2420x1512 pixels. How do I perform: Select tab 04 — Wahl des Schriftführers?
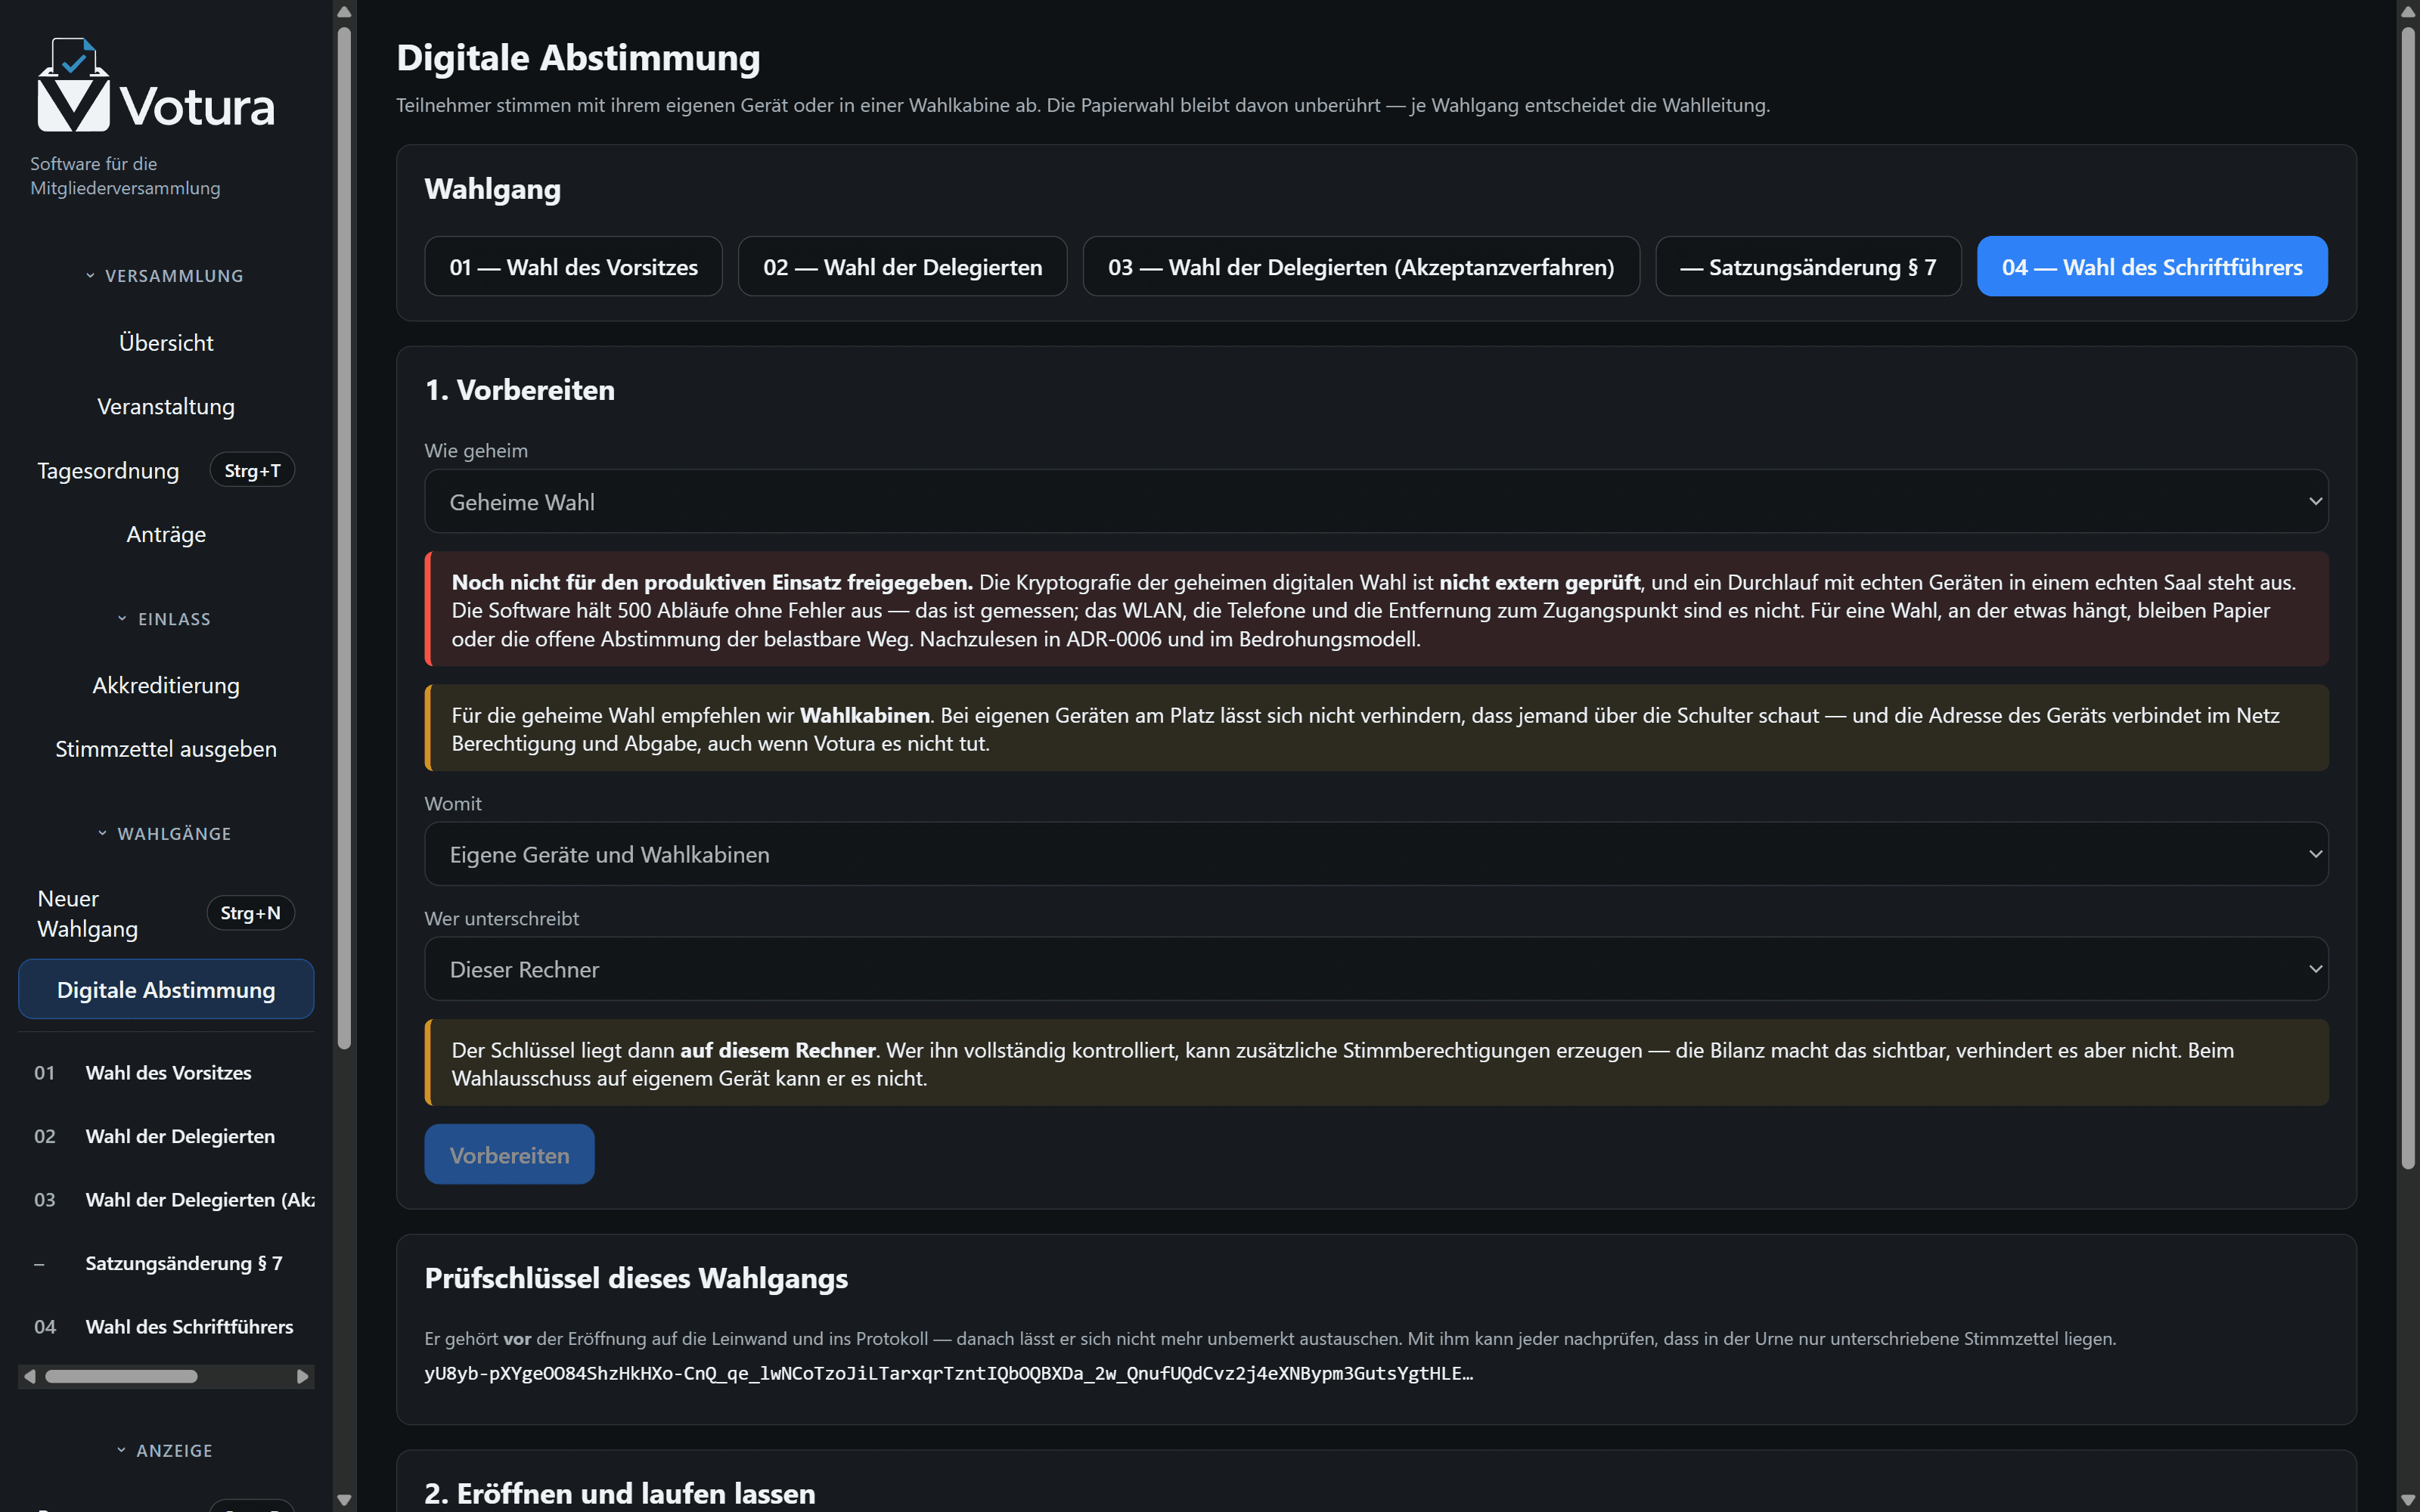2152,267
